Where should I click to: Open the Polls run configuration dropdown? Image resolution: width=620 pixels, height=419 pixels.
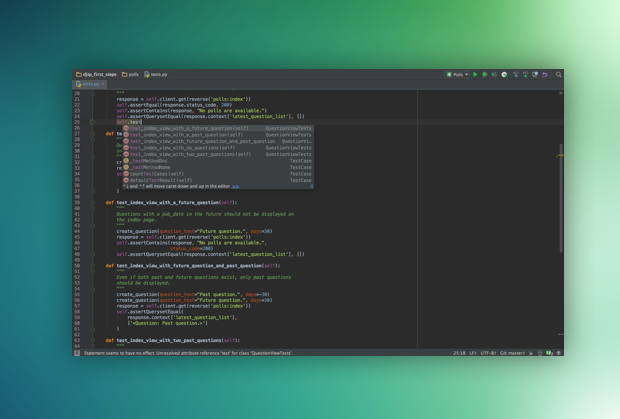coord(458,74)
